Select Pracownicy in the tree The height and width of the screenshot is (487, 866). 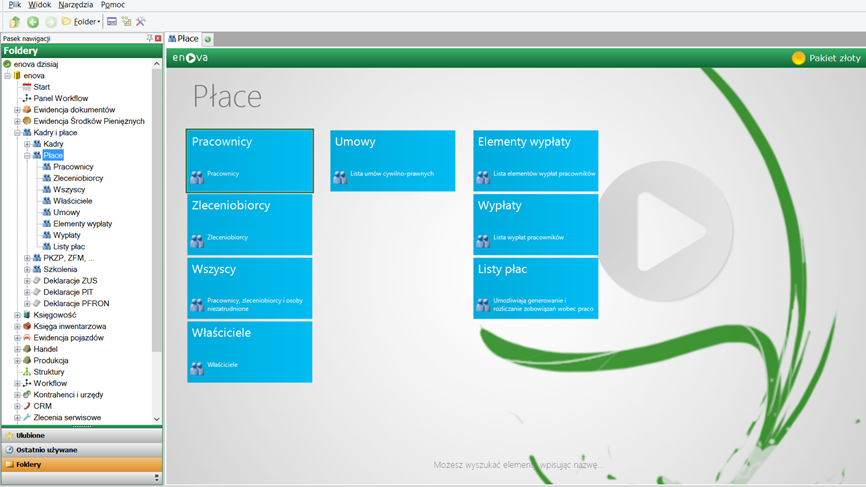click(x=73, y=167)
